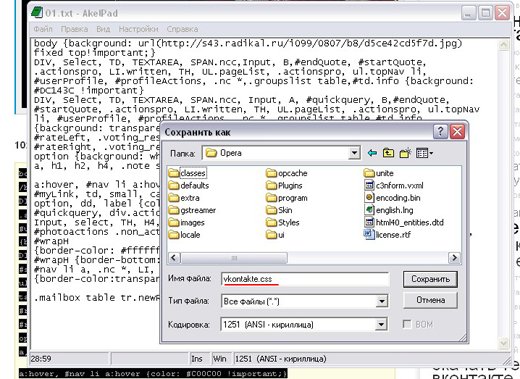Open the Правка menu
This screenshot has width=520, height=379.
pos(74,29)
